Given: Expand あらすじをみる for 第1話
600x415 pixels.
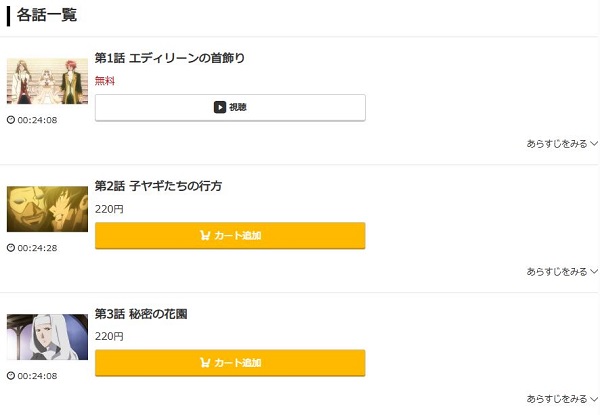Looking at the screenshot, I should (561, 144).
